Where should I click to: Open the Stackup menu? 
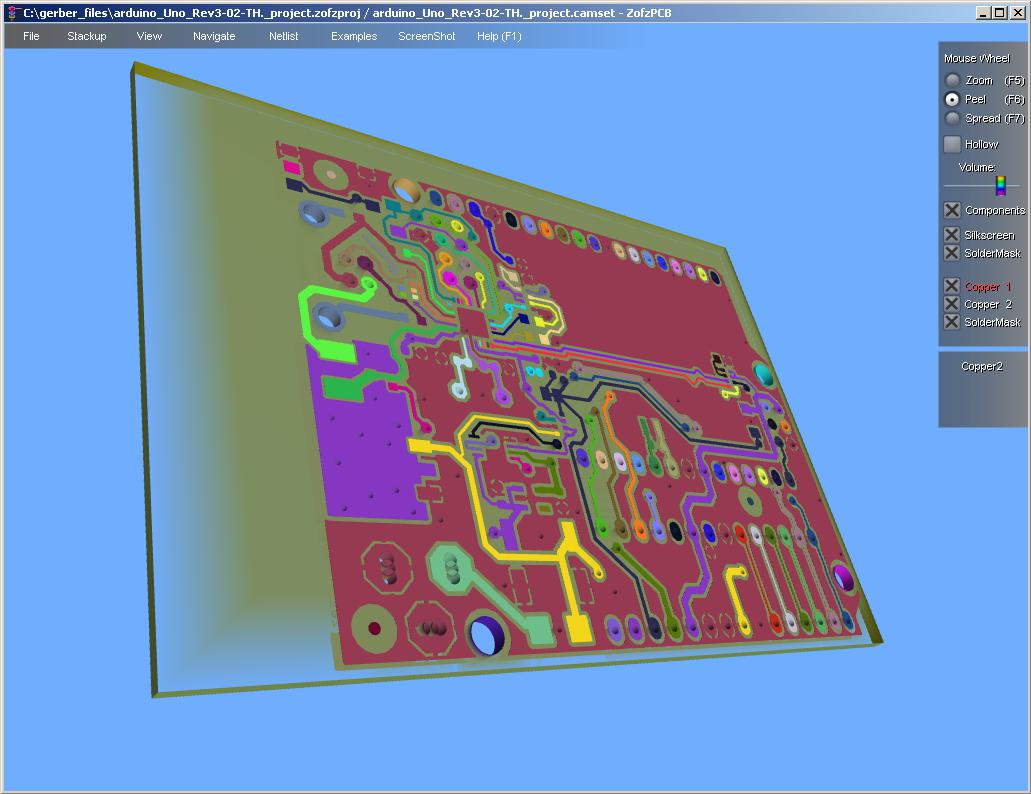click(x=86, y=36)
